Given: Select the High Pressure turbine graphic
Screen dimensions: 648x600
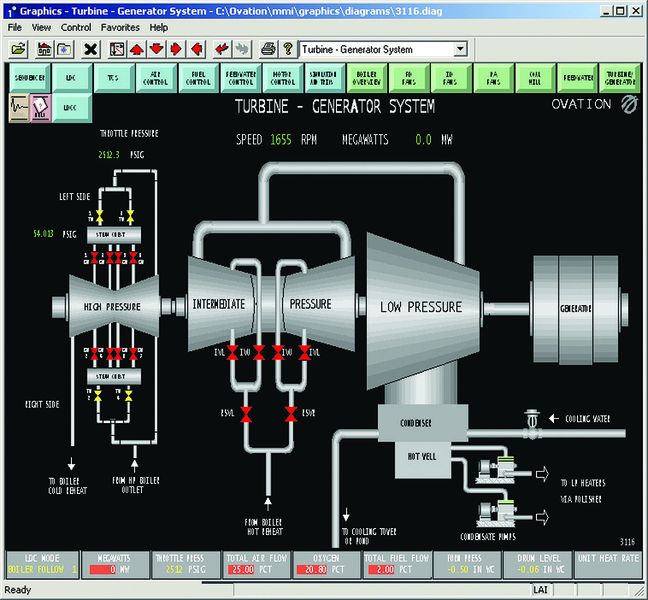Looking at the screenshot, I should [114, 306].
